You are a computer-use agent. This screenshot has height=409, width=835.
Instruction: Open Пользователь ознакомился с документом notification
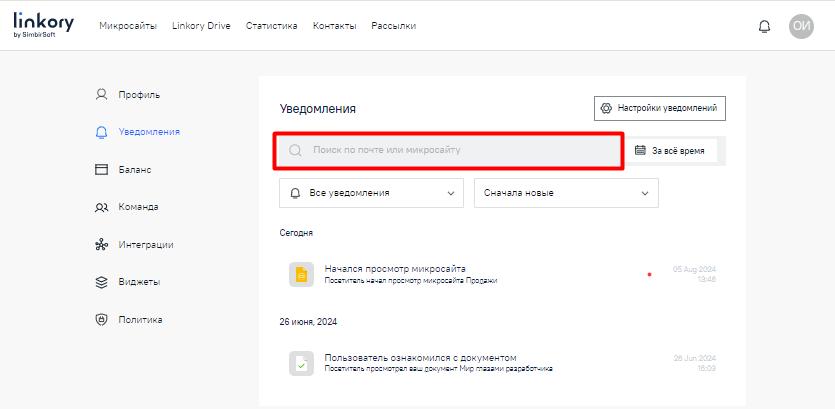[420, 357]
